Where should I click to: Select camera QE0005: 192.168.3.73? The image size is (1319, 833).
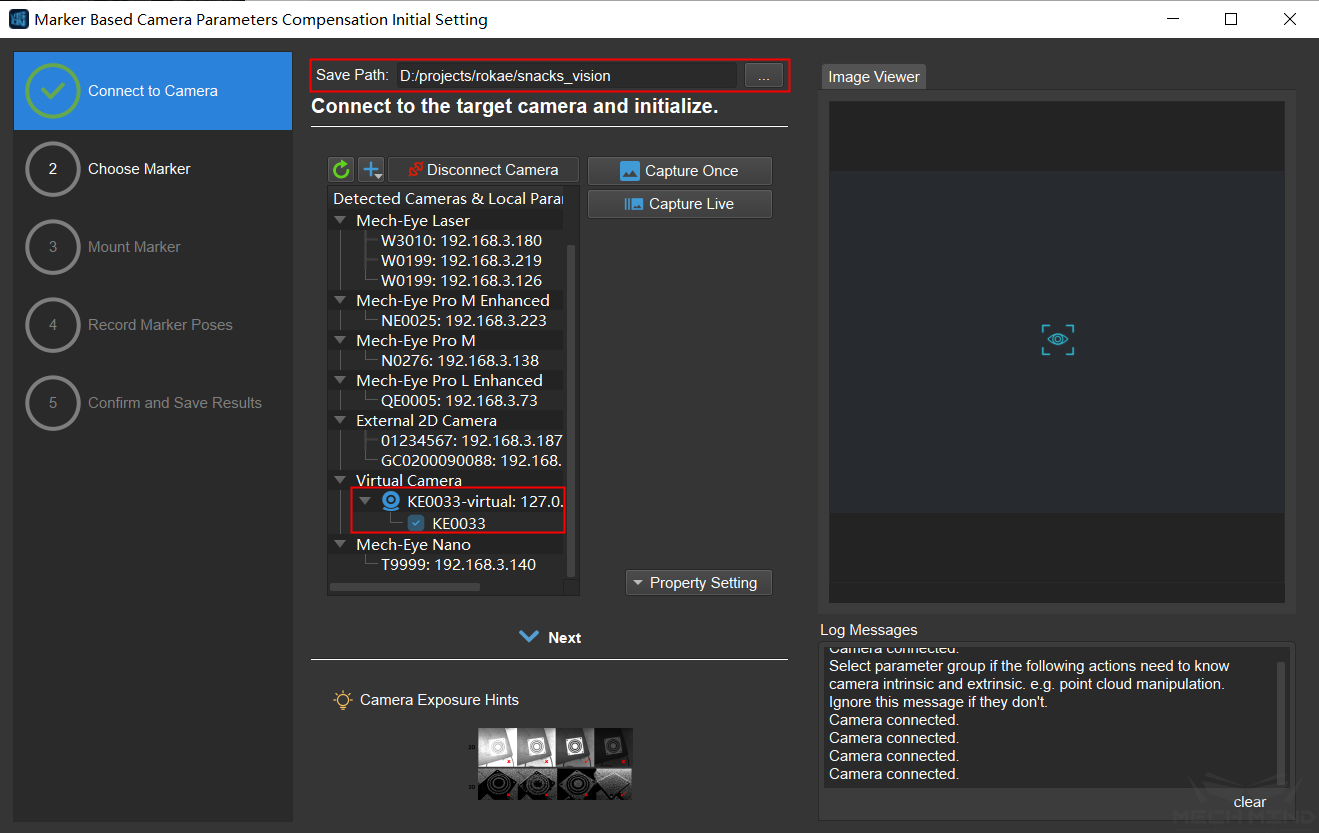click(459, 401)
